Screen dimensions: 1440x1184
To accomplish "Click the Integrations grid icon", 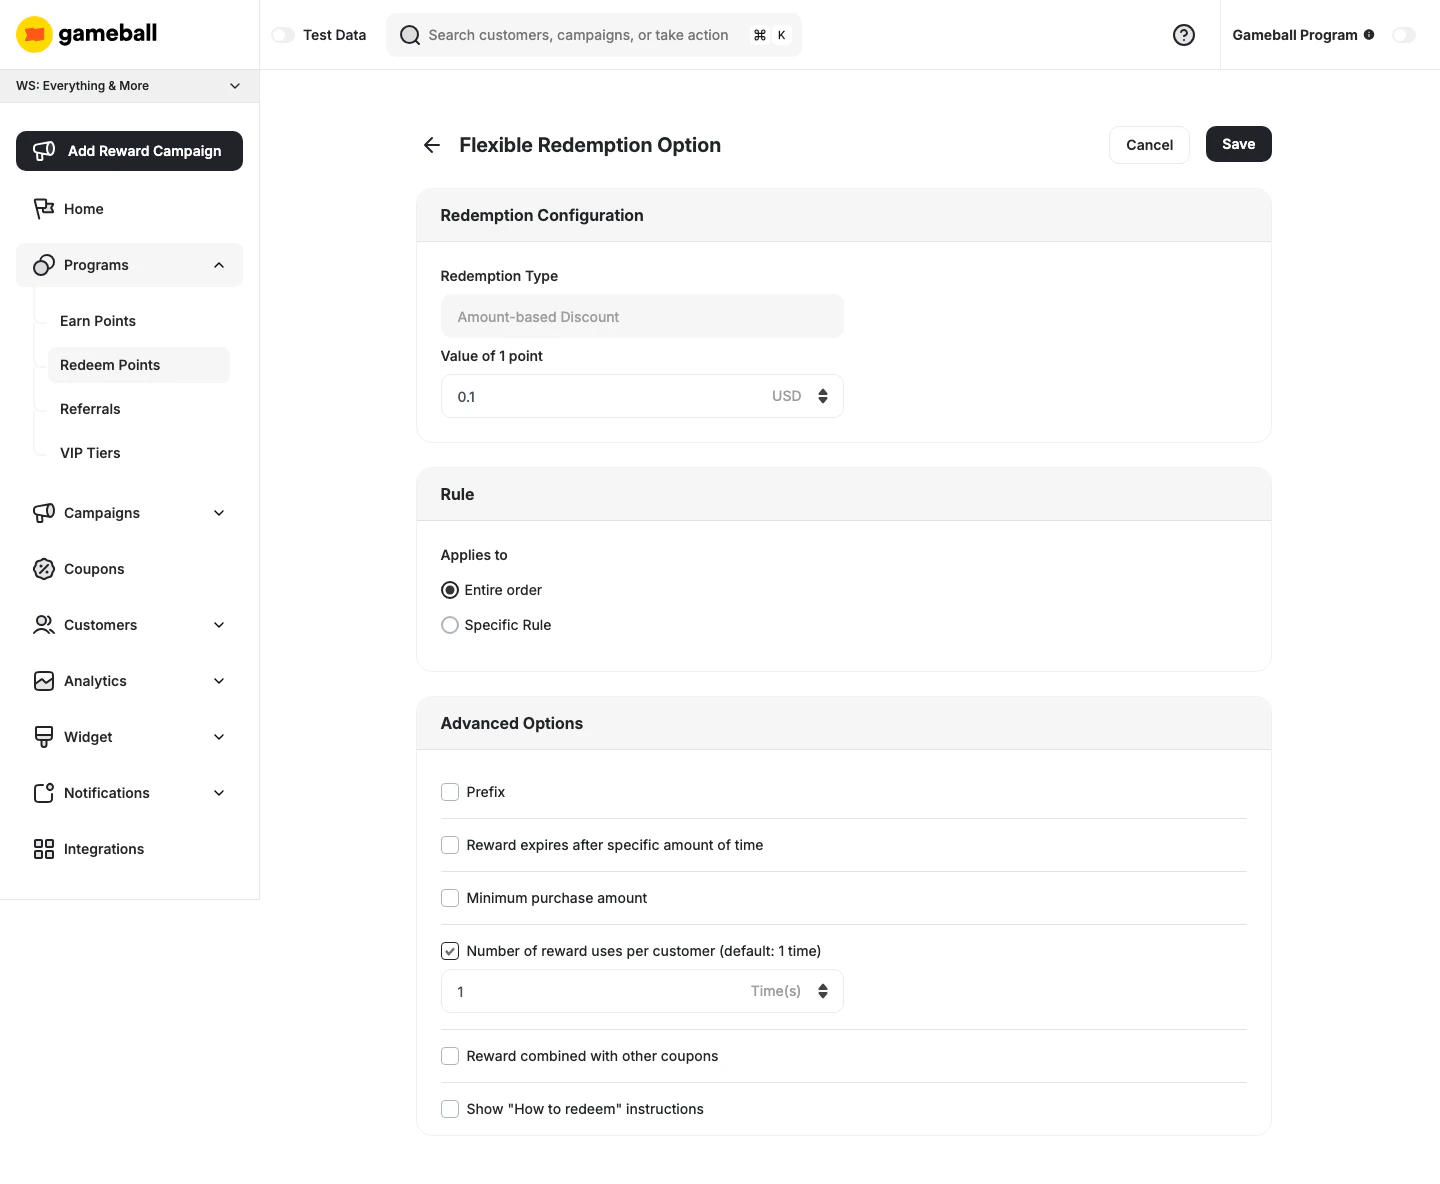I will point(43,848).
